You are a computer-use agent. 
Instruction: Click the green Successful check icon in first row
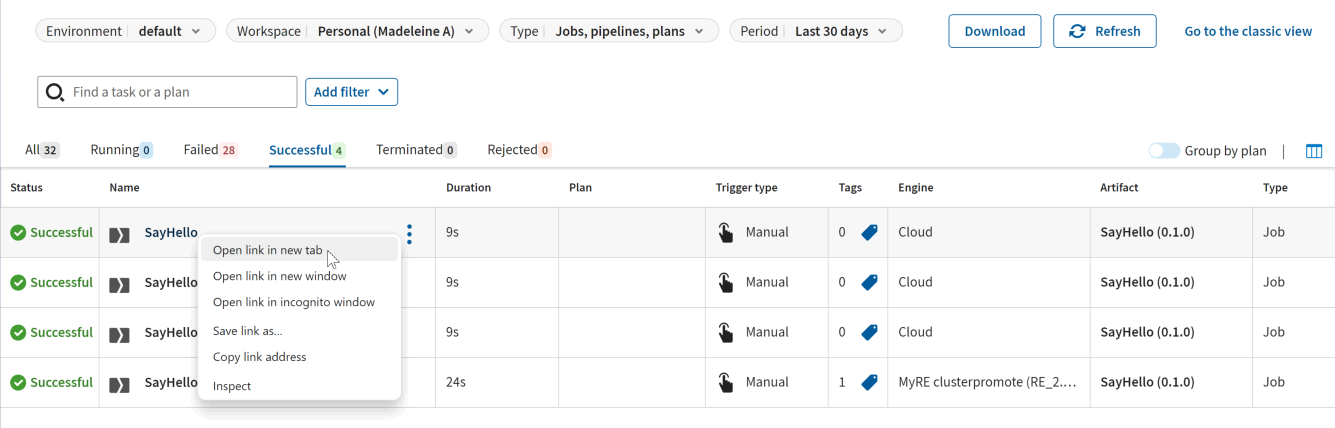(18, 233)
